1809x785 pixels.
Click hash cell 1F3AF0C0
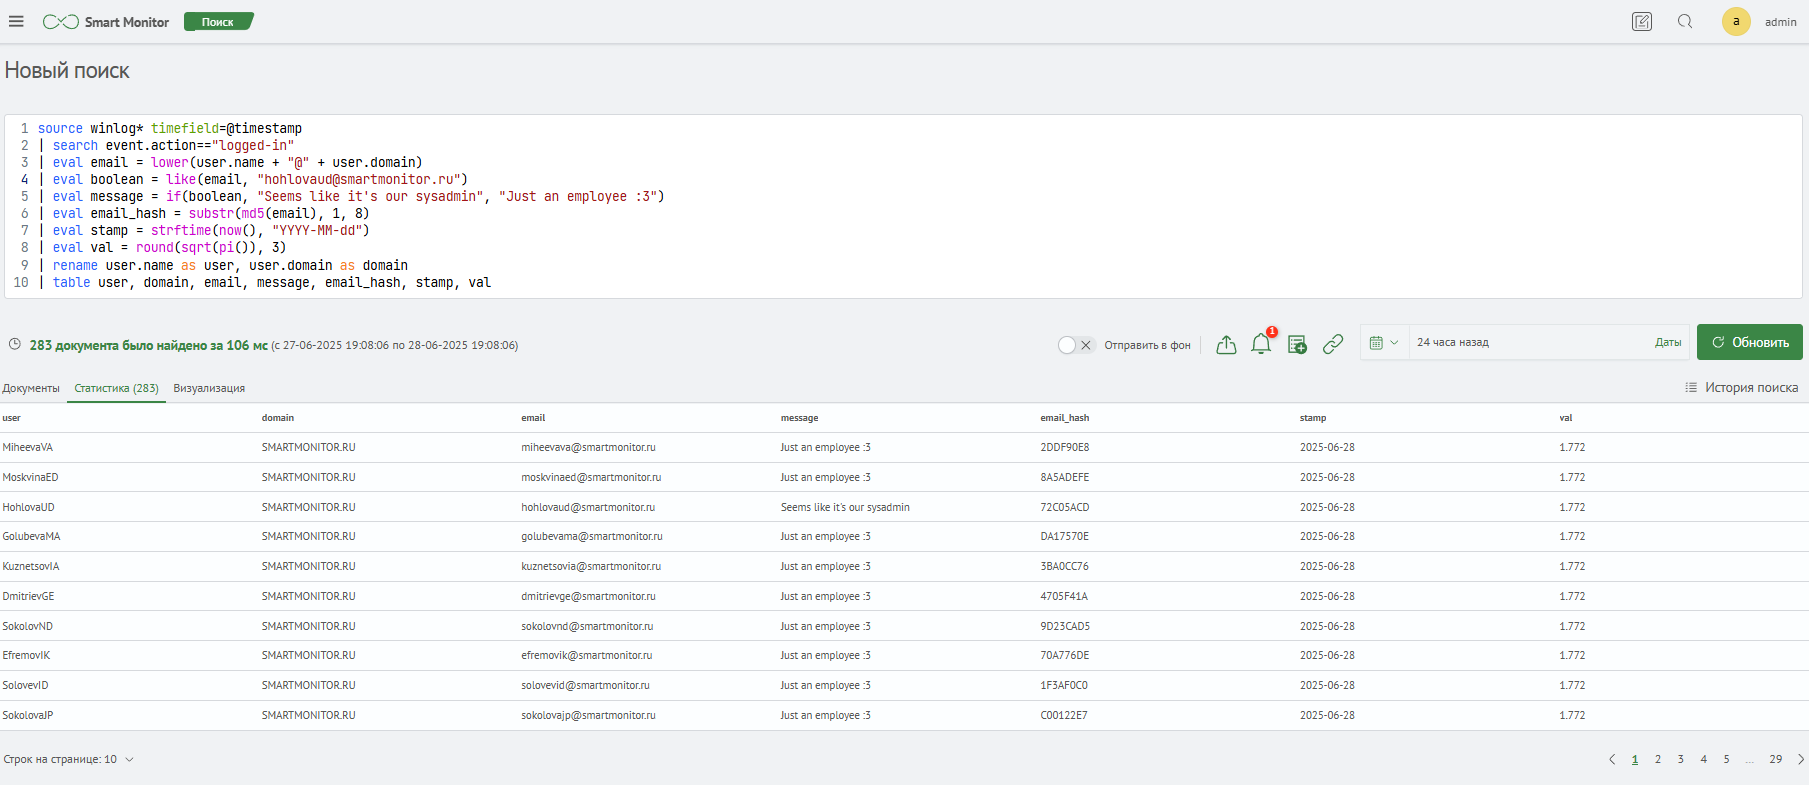[x=1064, y=685]
